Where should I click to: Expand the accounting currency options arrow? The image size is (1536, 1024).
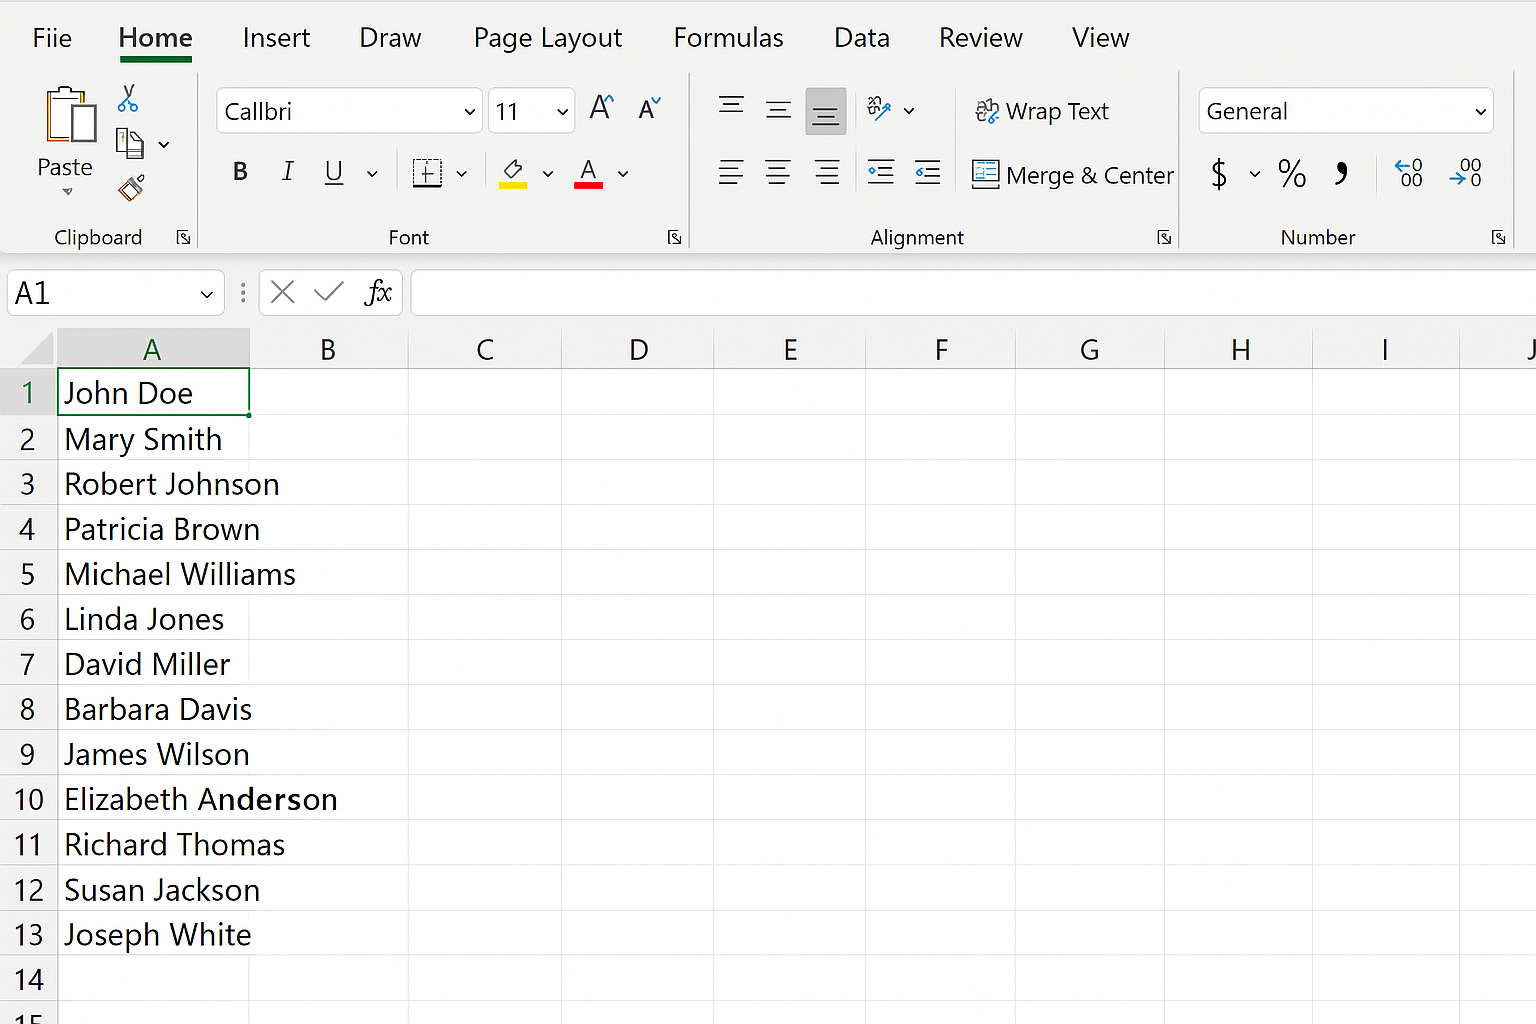point(1255,175)
